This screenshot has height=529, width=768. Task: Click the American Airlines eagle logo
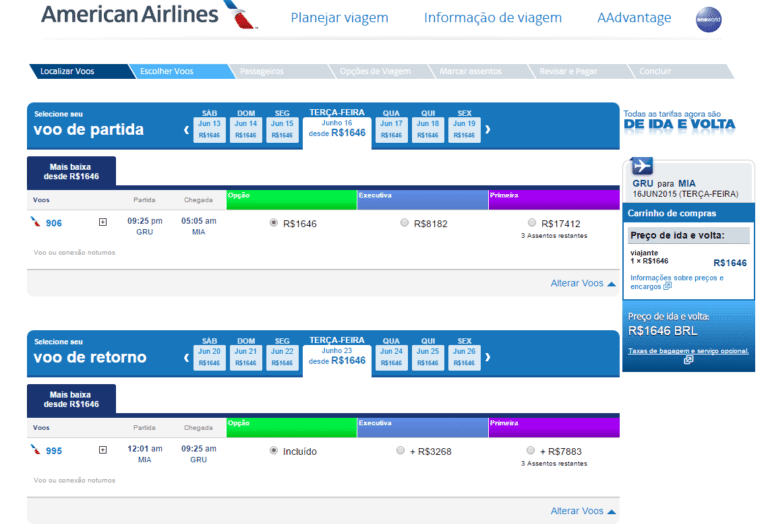(x=241, y=16)
